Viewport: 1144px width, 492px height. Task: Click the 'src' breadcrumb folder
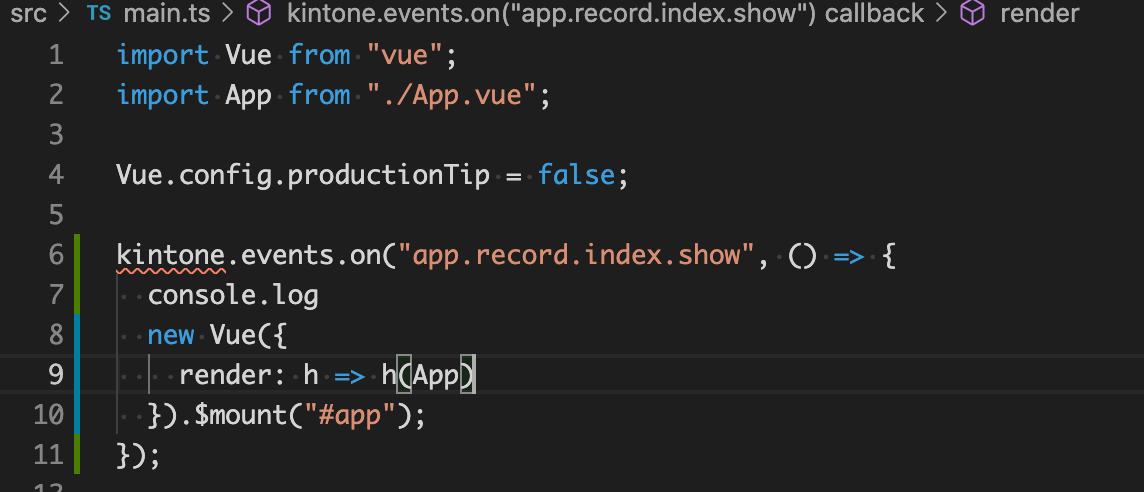pyautogui.click(x=28, y=12)
